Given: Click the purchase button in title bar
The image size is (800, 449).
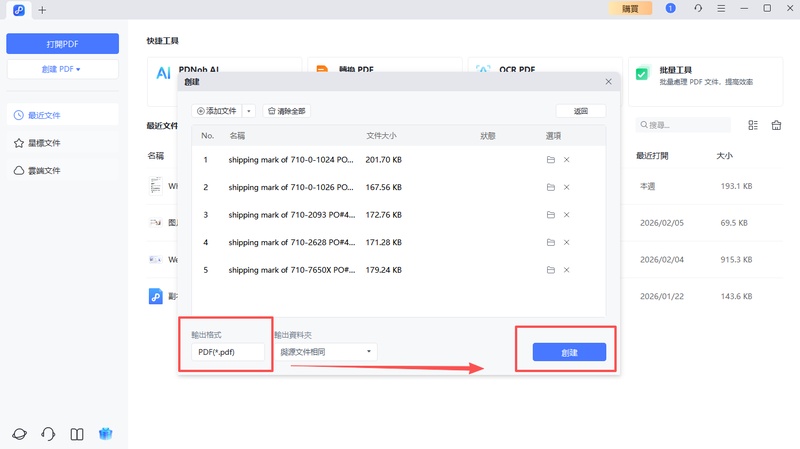Looking at the screenshot, I should 630,9.
